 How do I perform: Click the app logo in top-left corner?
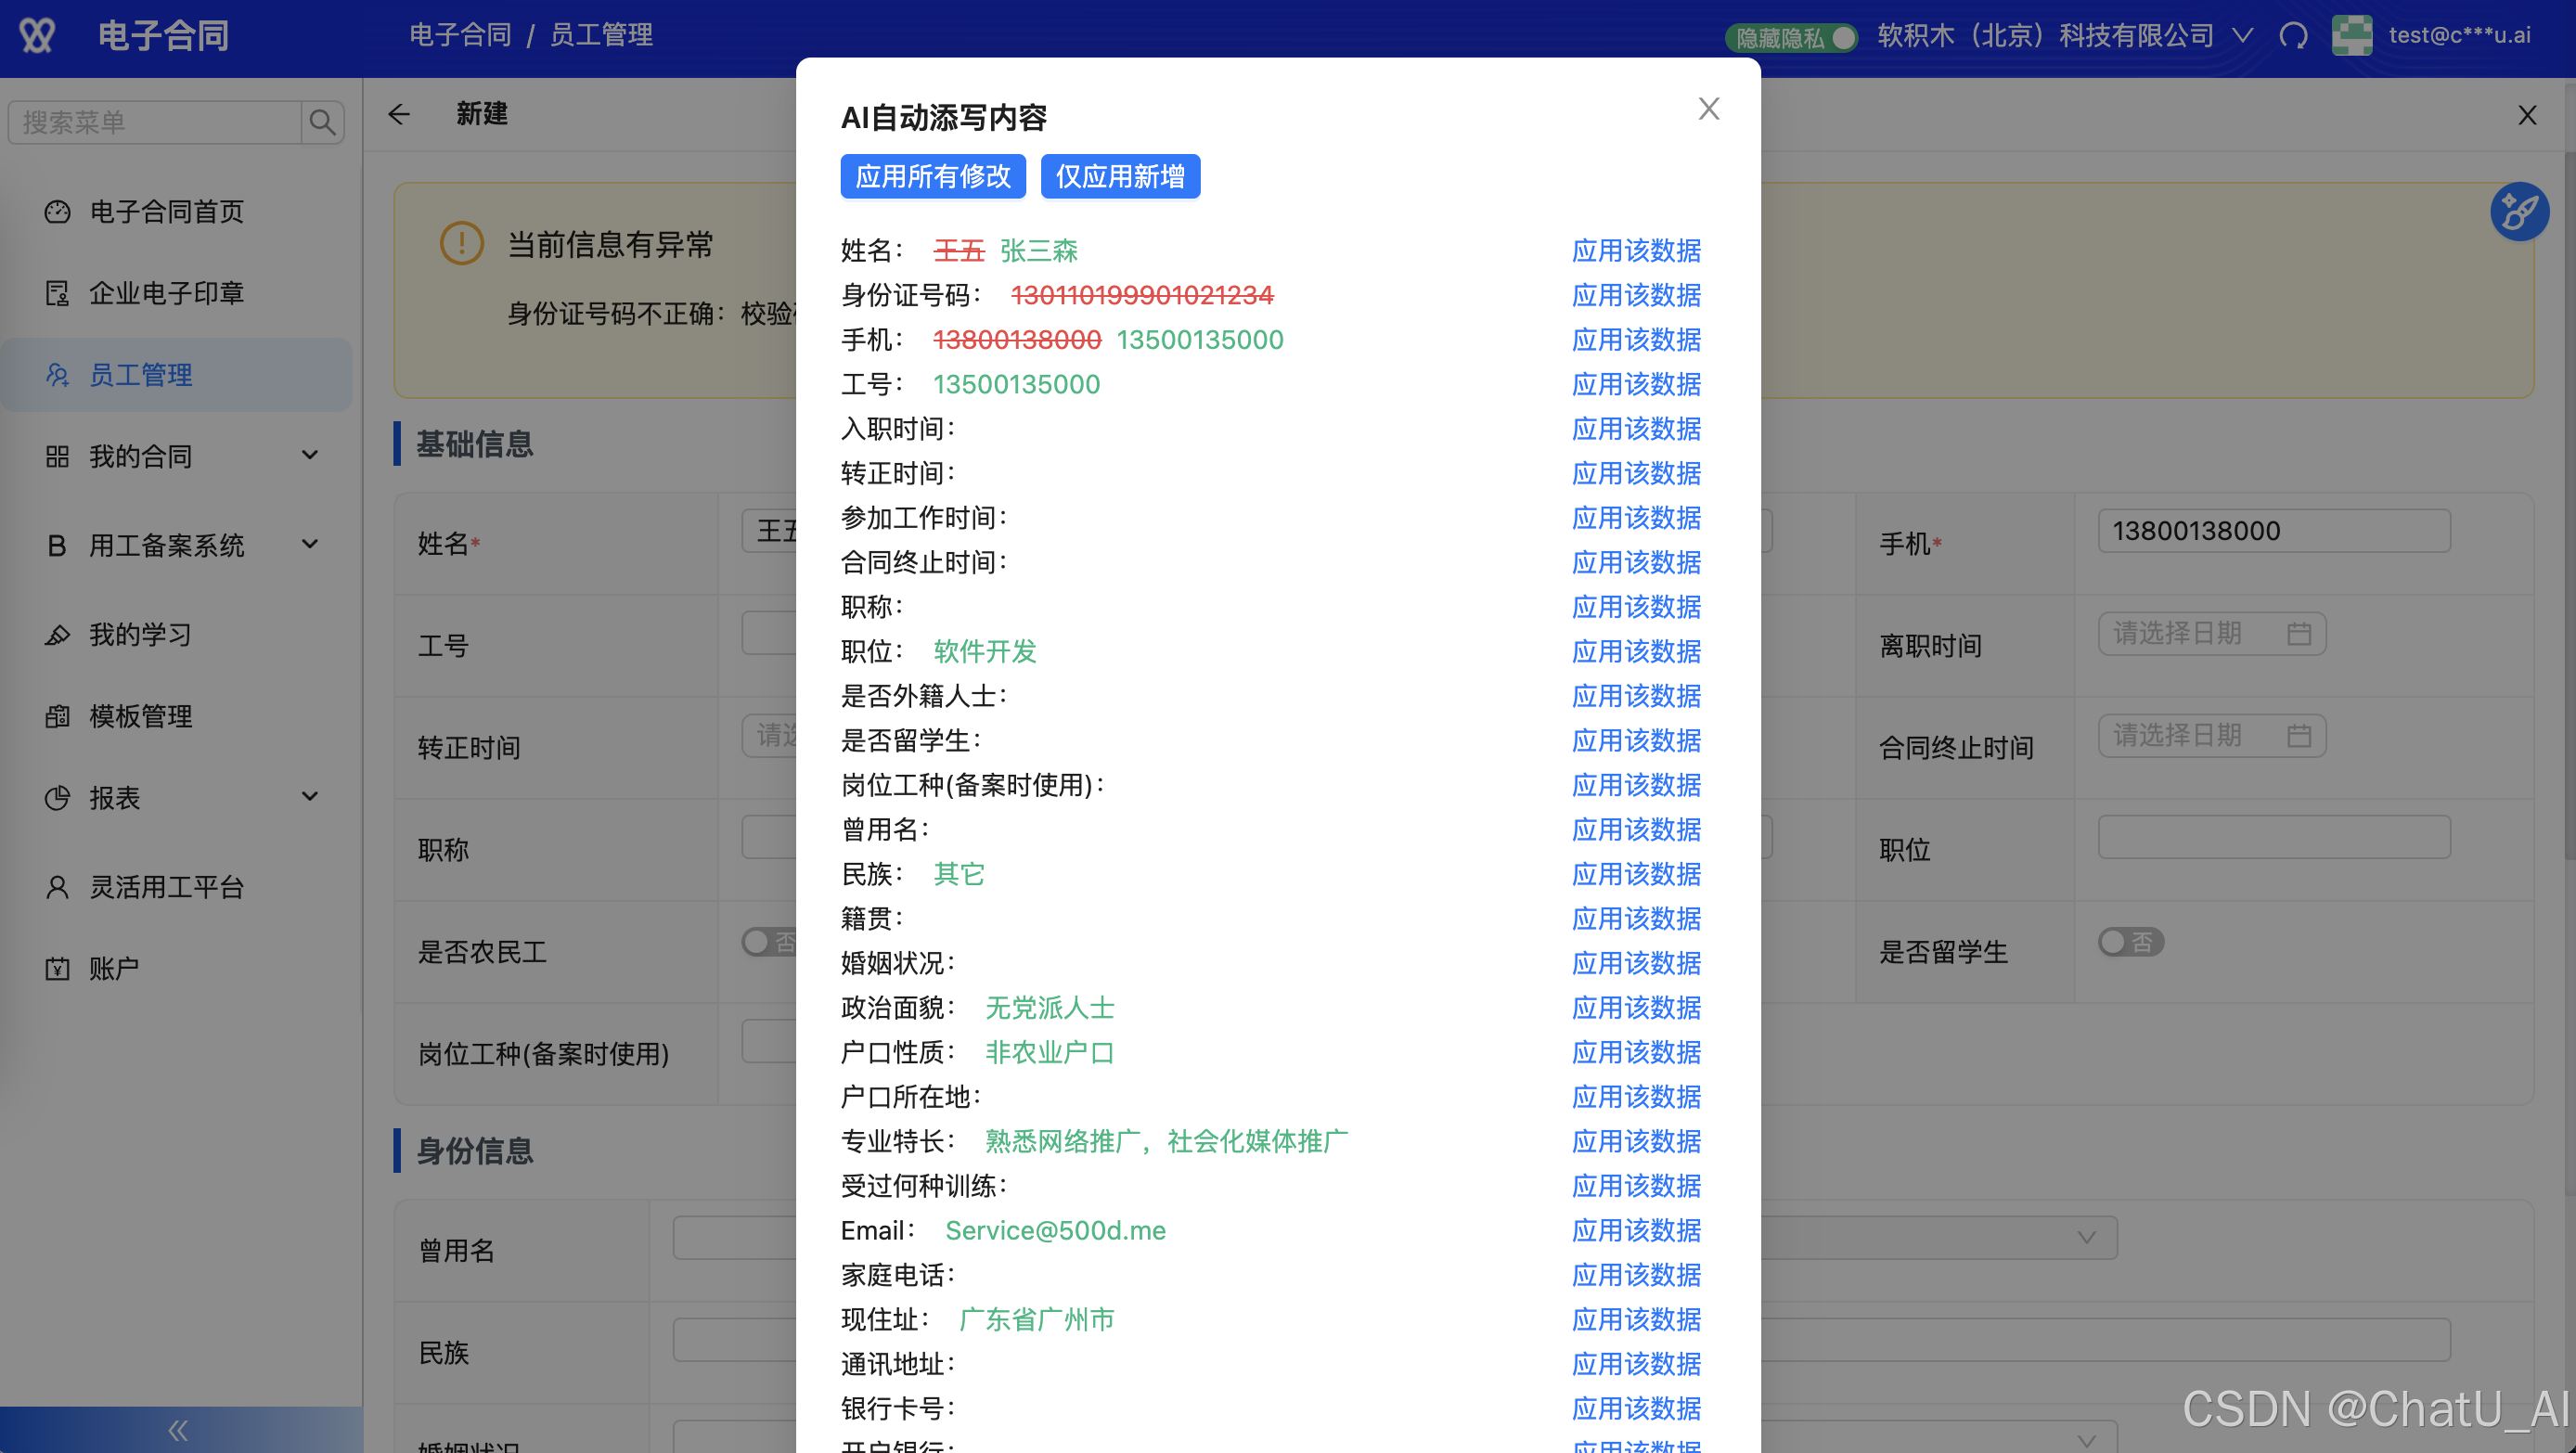point(38,36)
